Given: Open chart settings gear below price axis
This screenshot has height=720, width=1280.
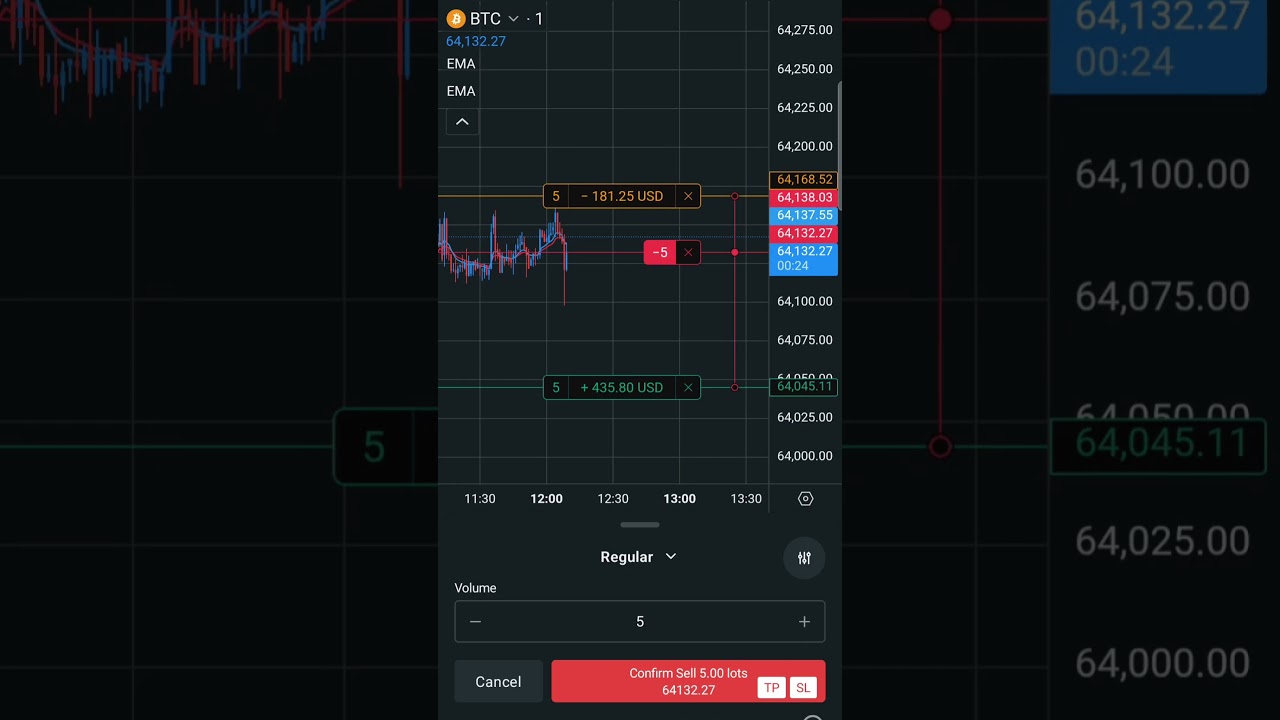Looking at the screenshot, I should pyautogui.click(x=806, y=499).
